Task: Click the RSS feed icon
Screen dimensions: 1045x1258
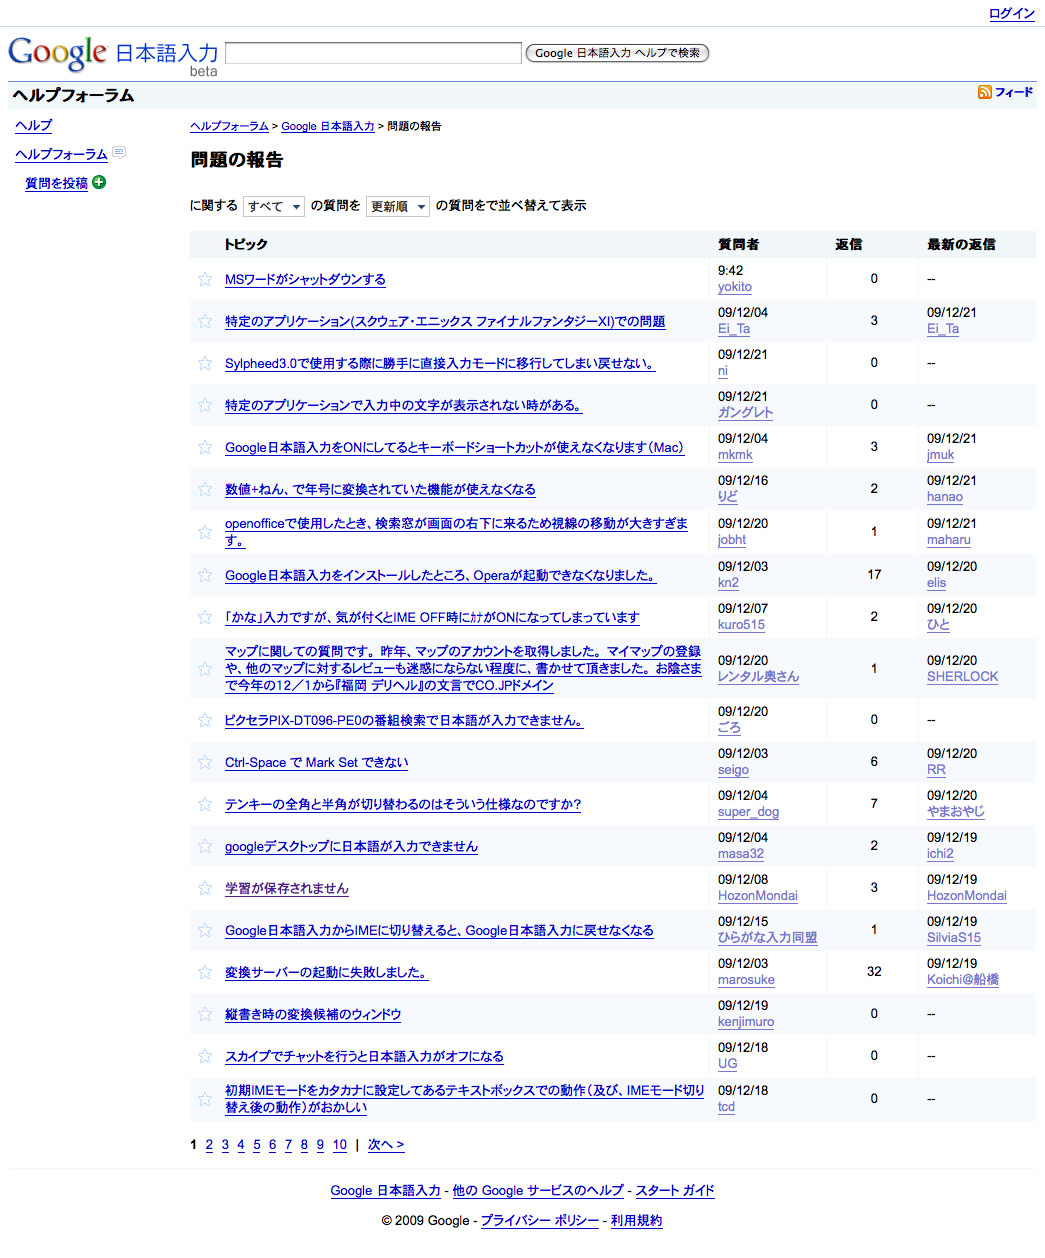Action: pyautogui.click(x=985, y=92)
